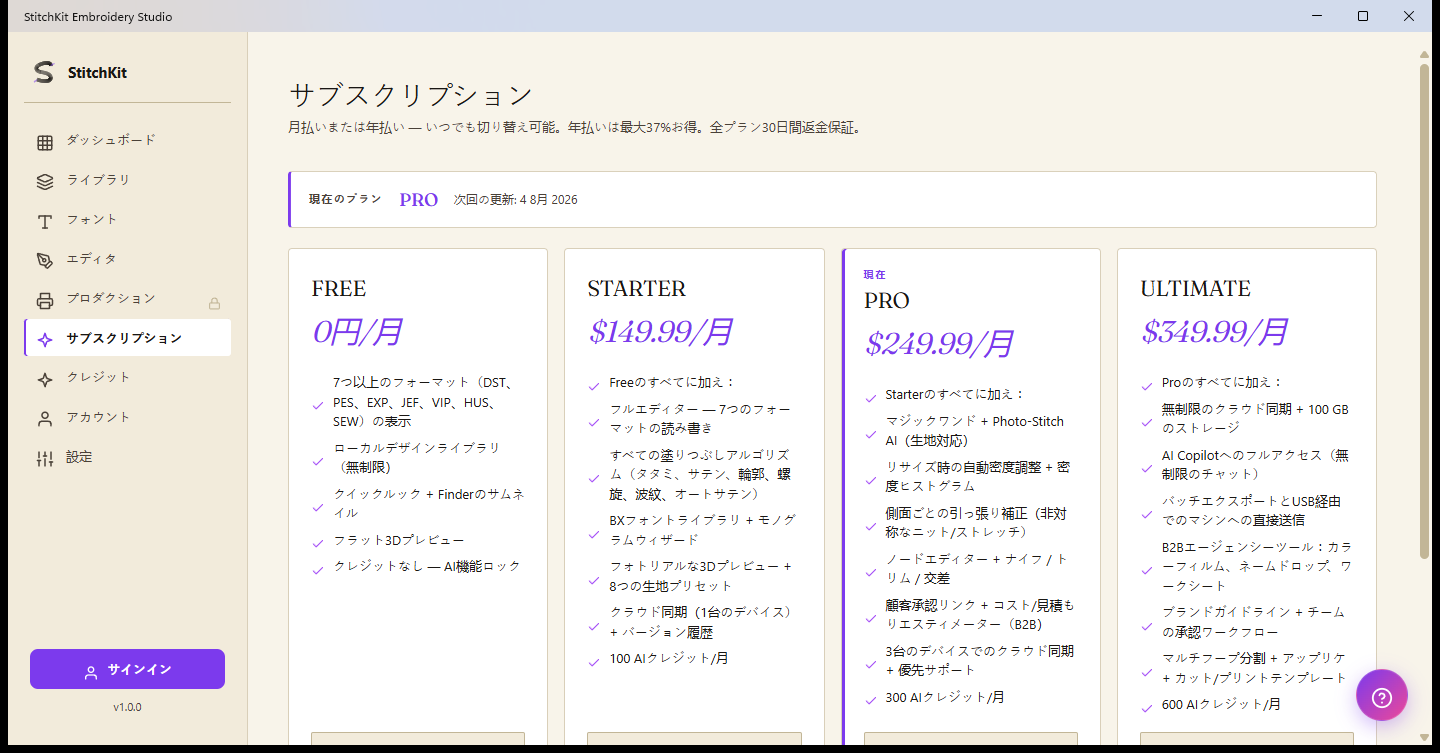Click 次回の更新: 4 8月 2026 text

click(515, 200)
